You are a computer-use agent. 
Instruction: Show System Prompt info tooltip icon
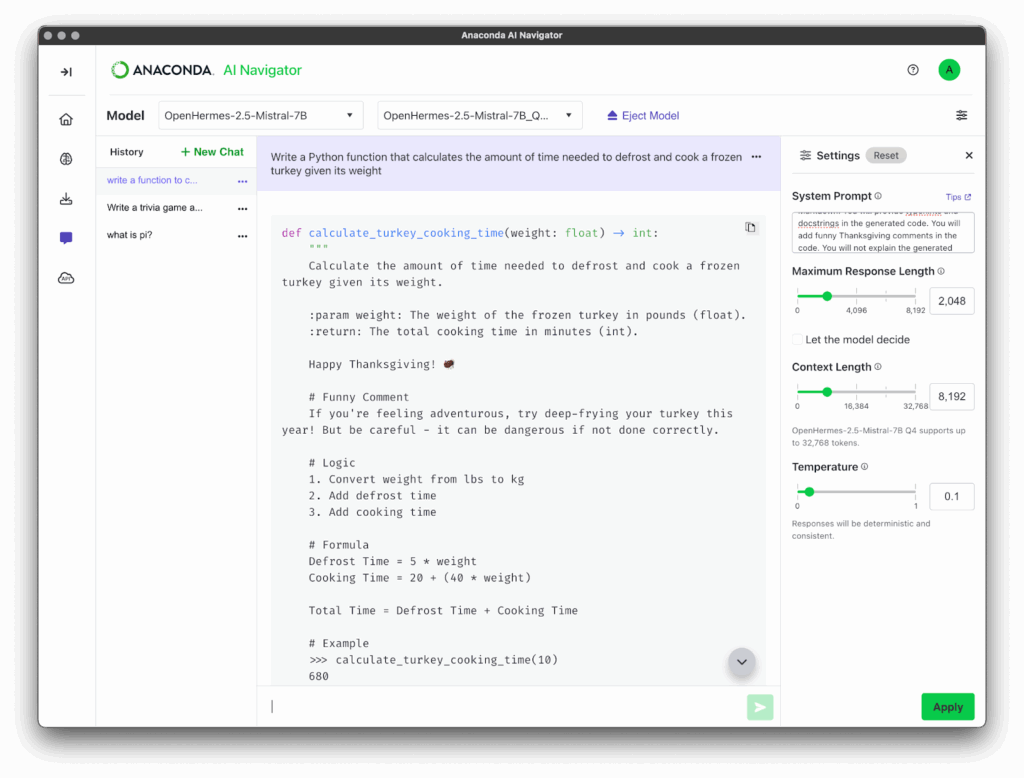(878, 196)
